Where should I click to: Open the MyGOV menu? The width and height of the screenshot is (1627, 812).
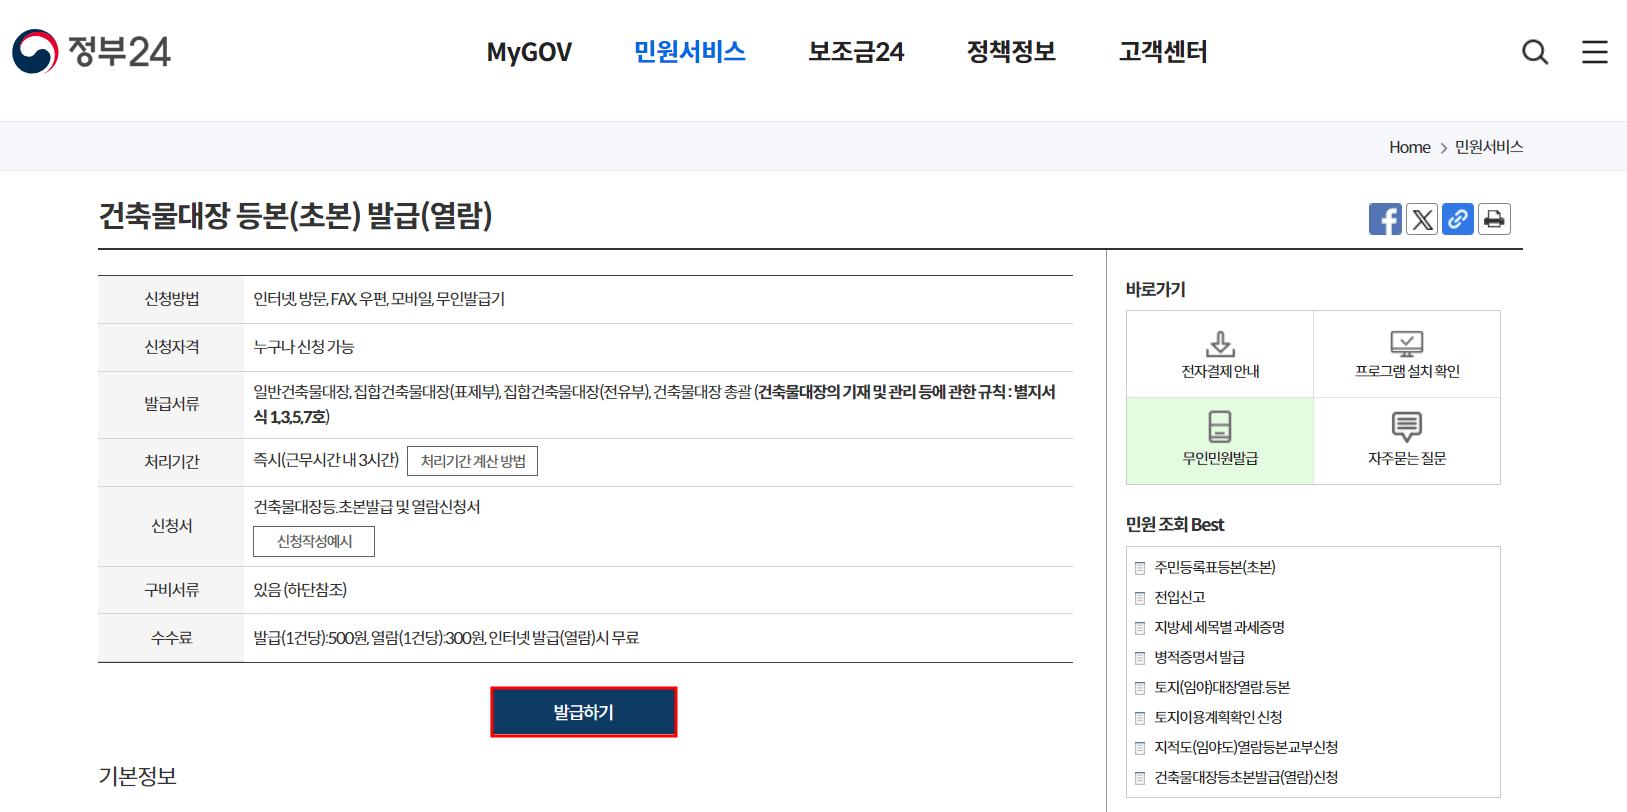click(x=529, y=52)
